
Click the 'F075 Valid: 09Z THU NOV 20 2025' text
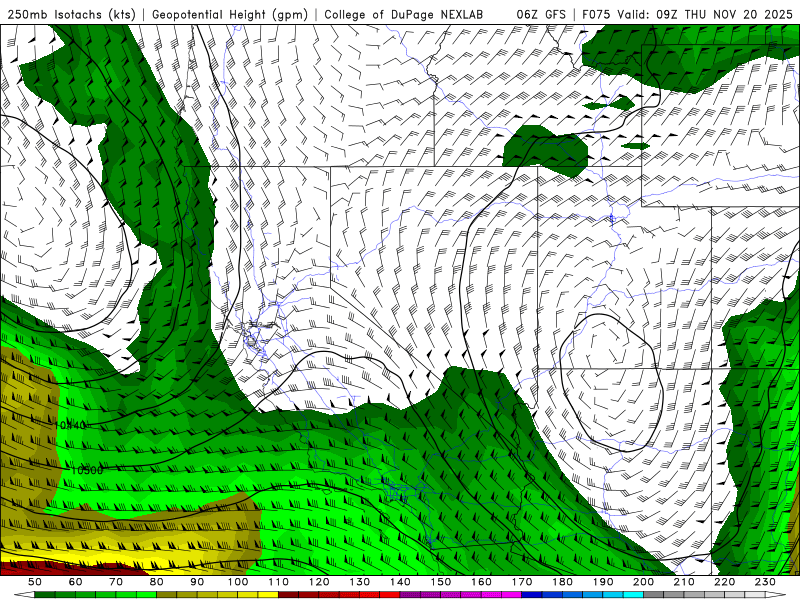(688, 14)
